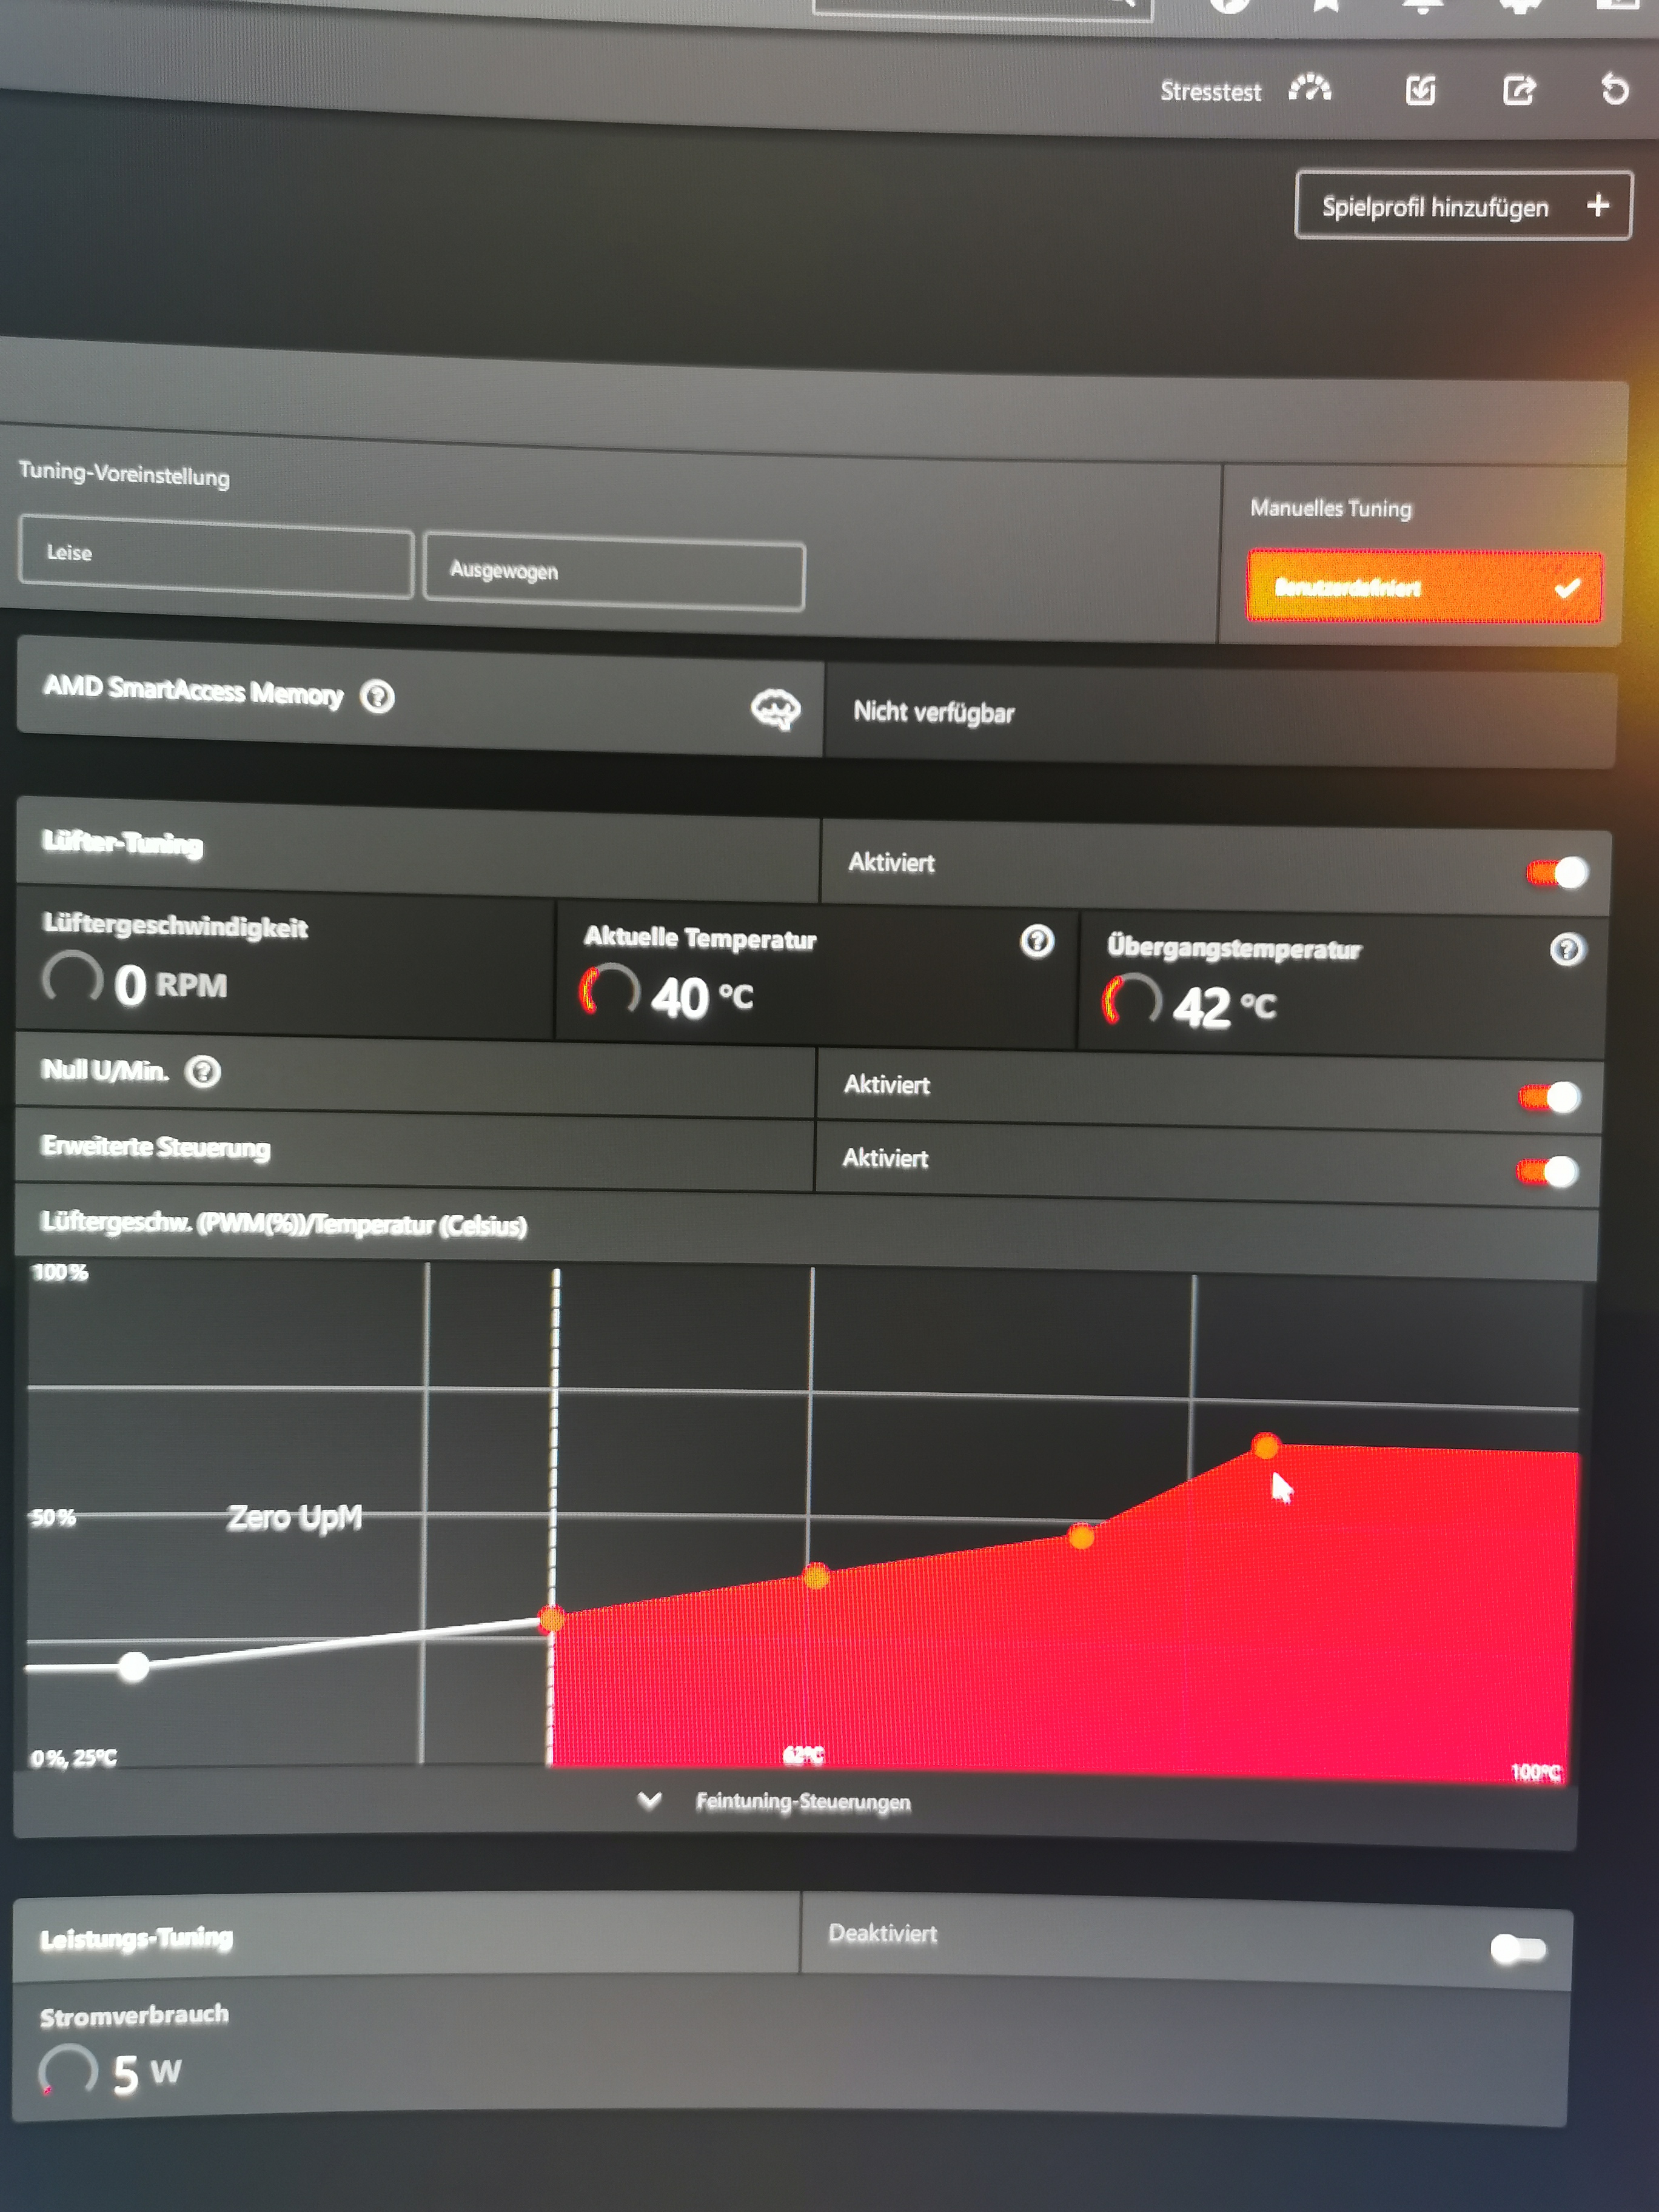Click the brain icon in SmartAccess row

point(775,709)
